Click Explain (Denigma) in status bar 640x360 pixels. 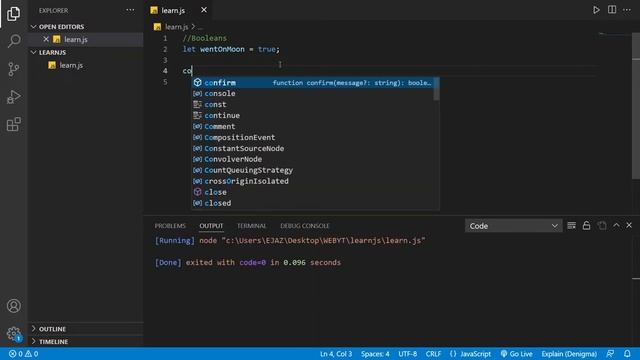[569, 354]
